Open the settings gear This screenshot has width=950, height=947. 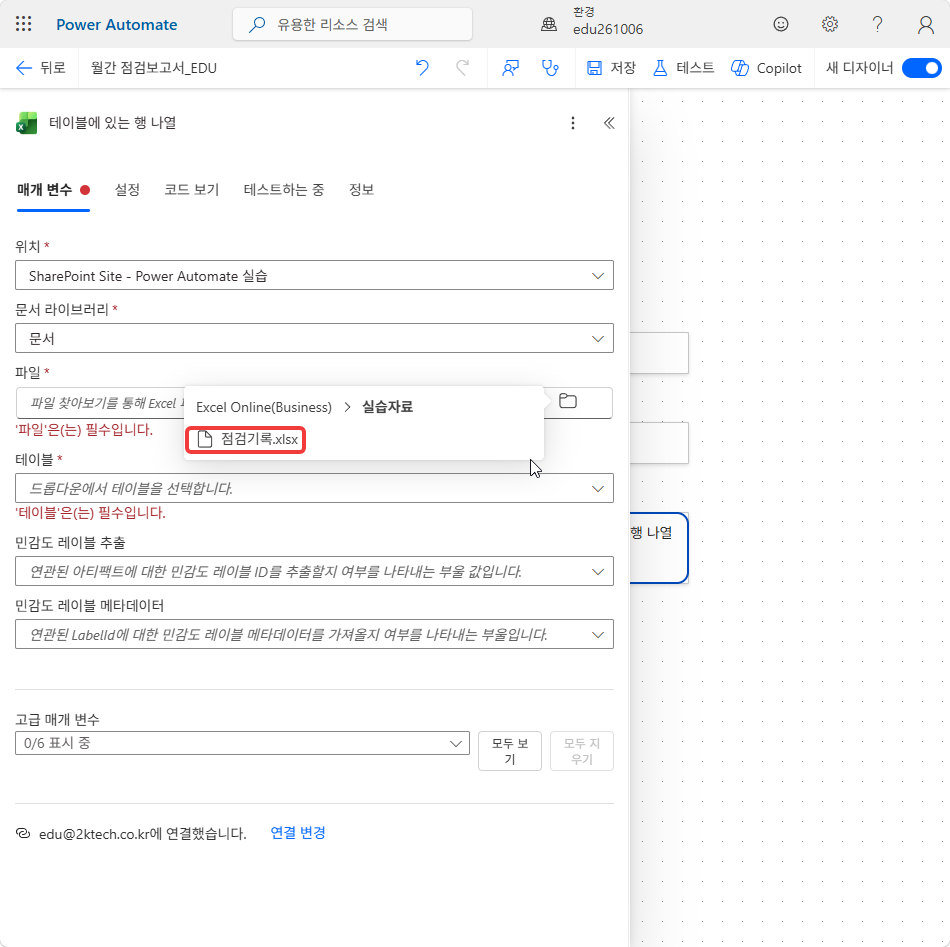pos(829,24)
